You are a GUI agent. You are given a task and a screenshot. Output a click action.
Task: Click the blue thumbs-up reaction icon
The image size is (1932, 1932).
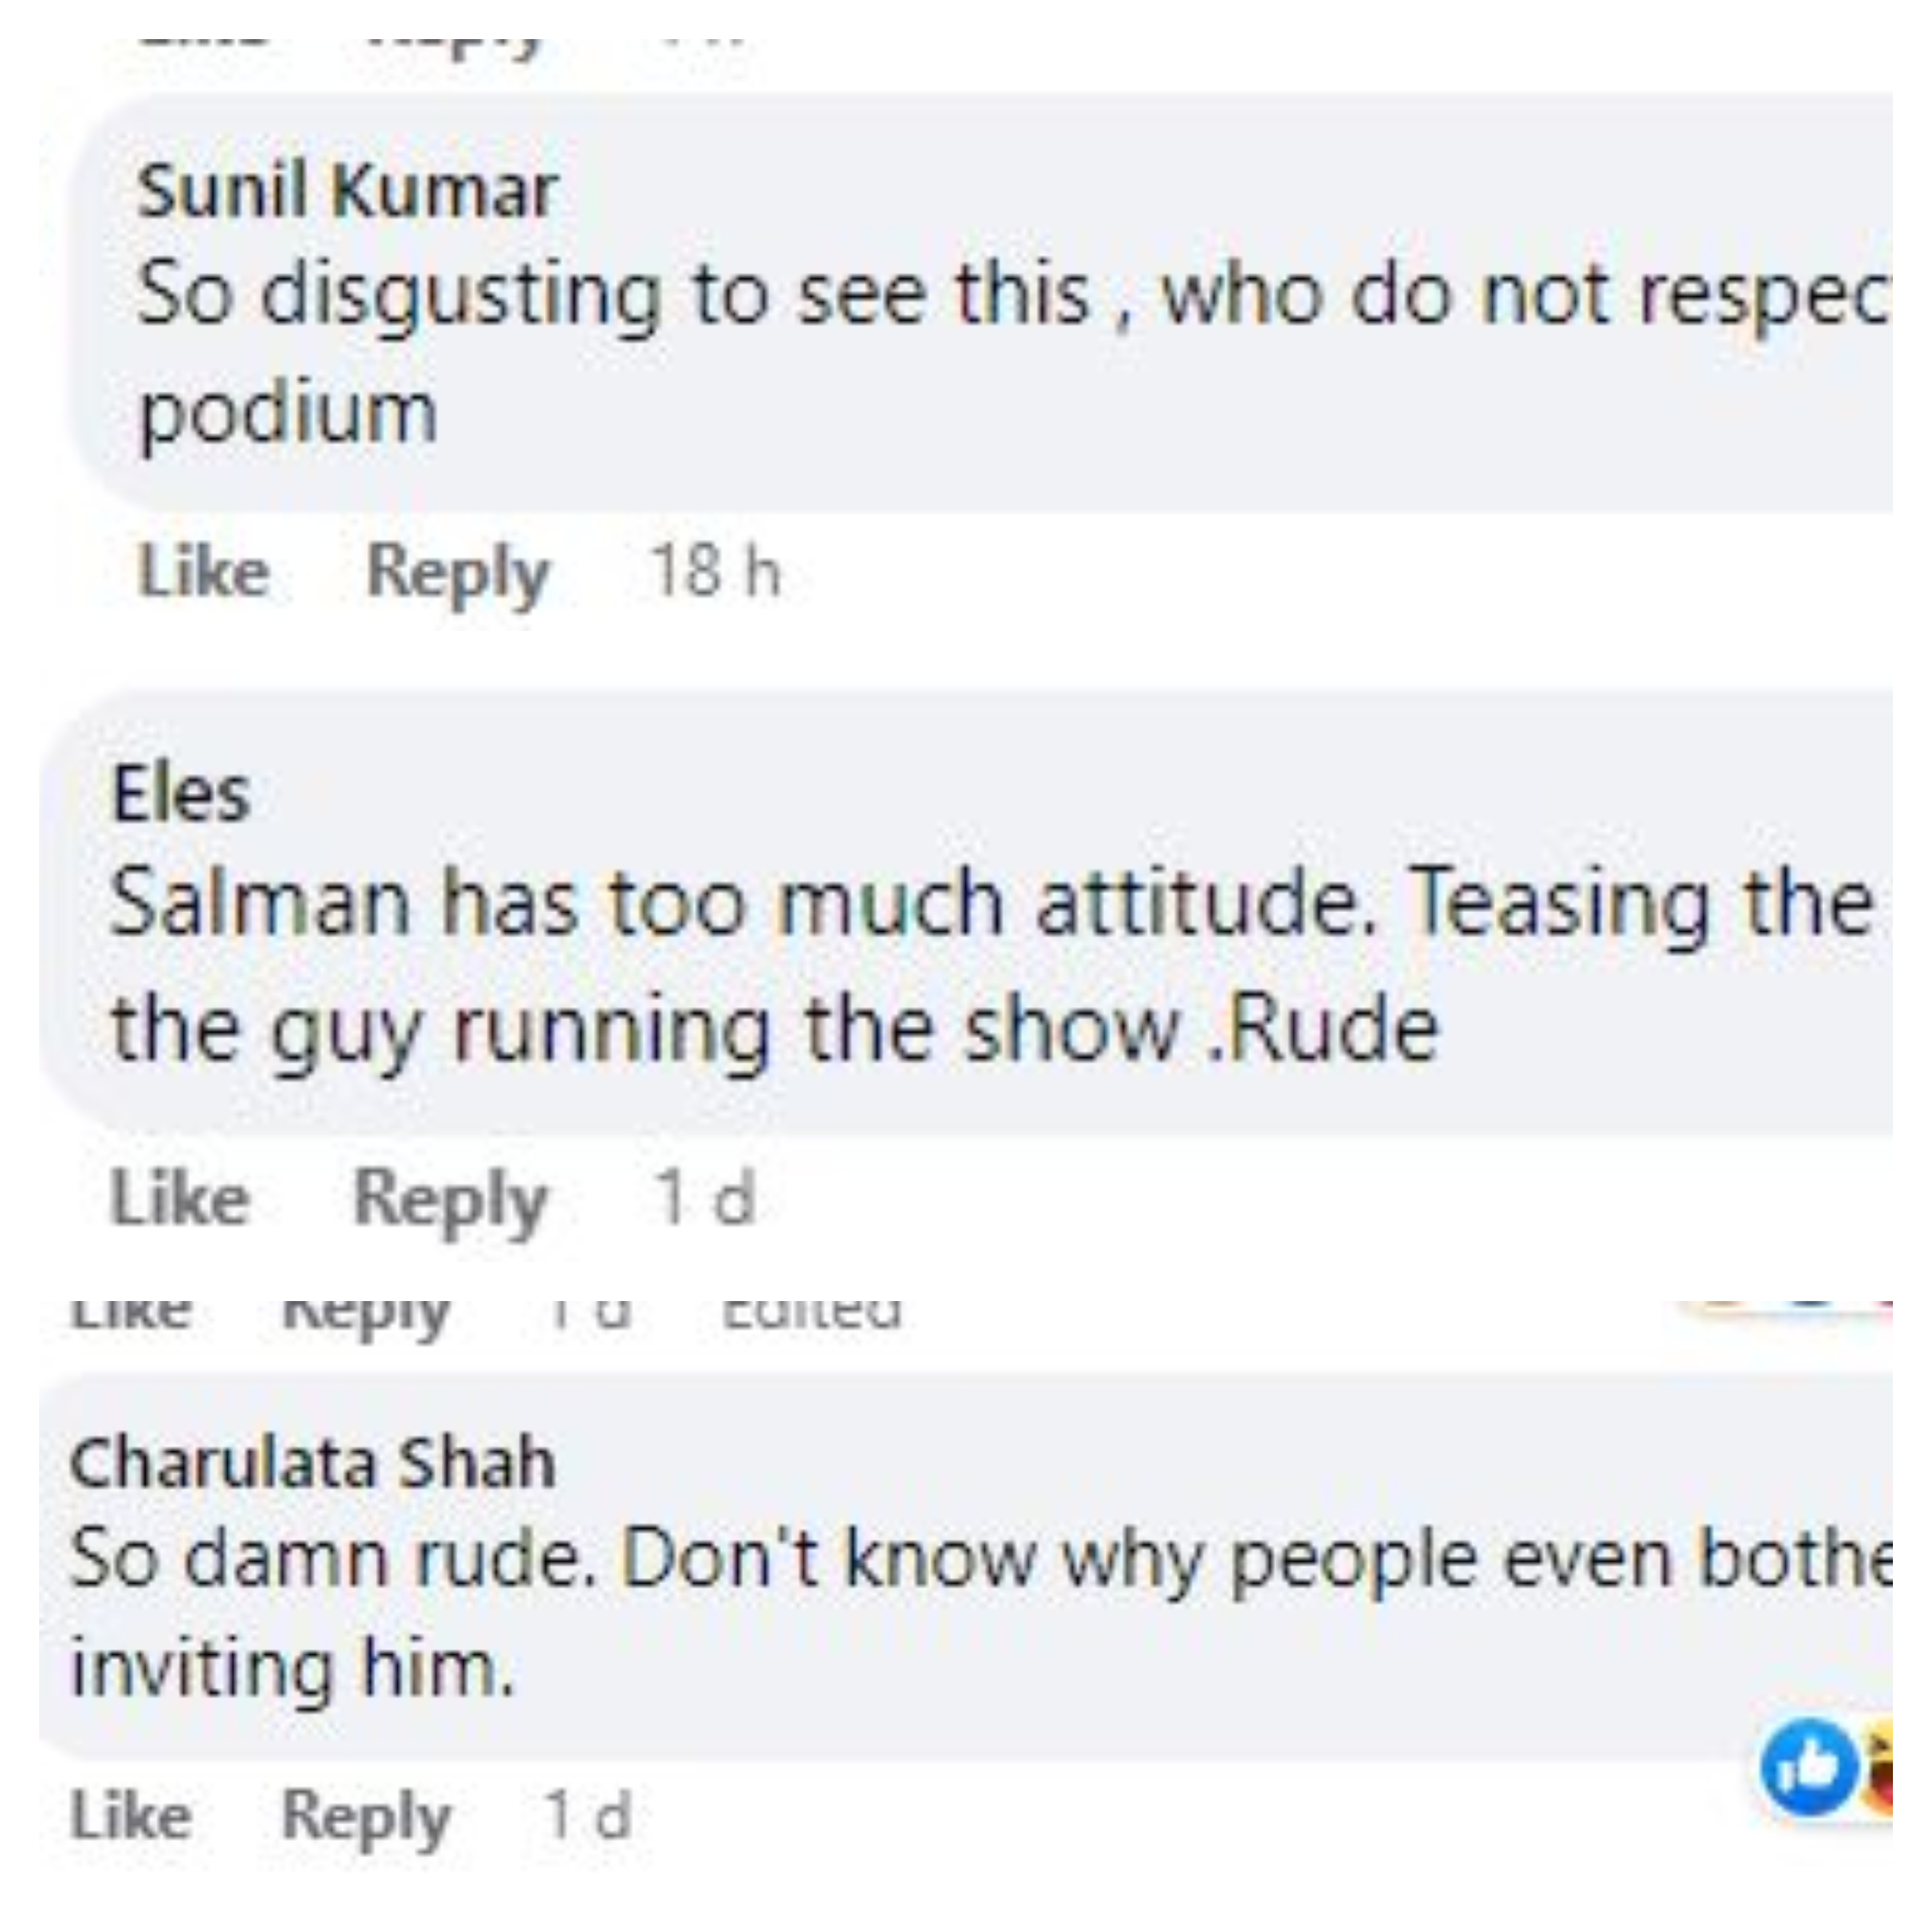pos(1809,1767)
